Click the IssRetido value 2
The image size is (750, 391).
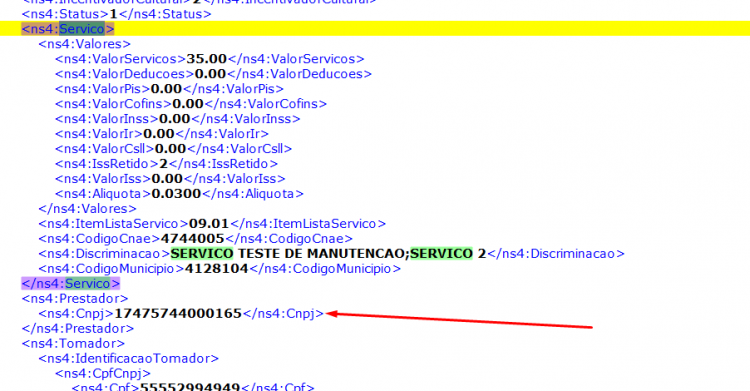[x=164, y=164]
